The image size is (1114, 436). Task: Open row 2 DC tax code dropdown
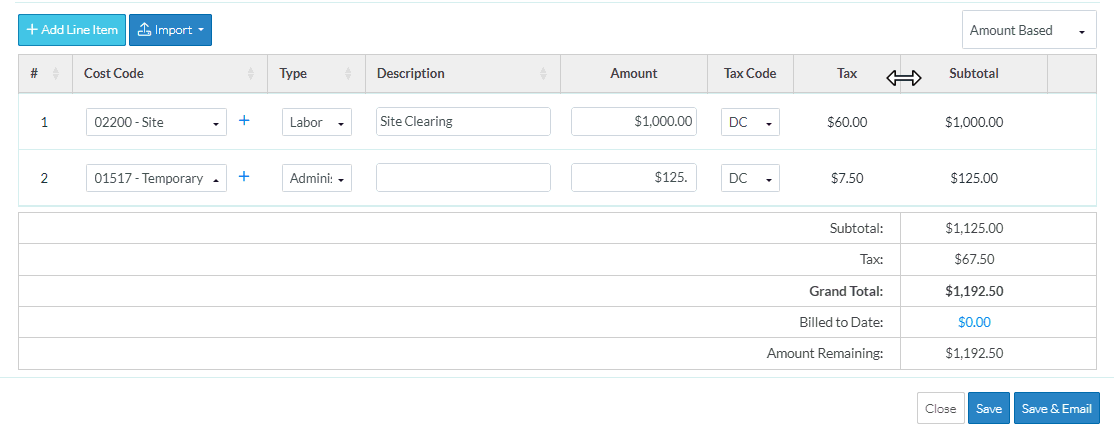(x=749, y=178)
